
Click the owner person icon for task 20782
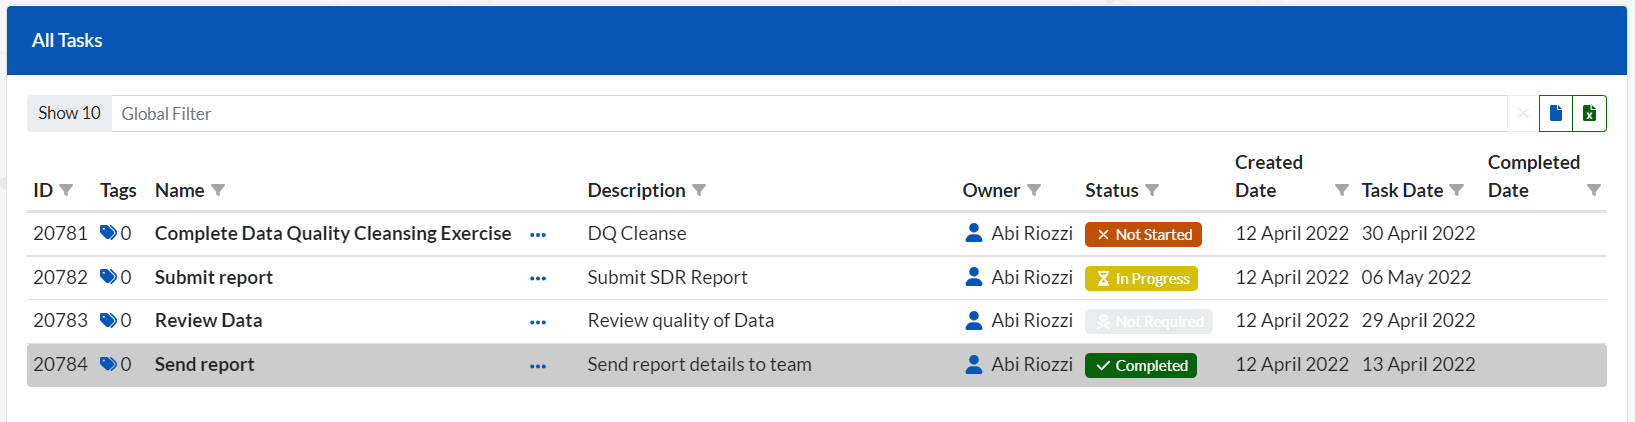coord(973,277)
